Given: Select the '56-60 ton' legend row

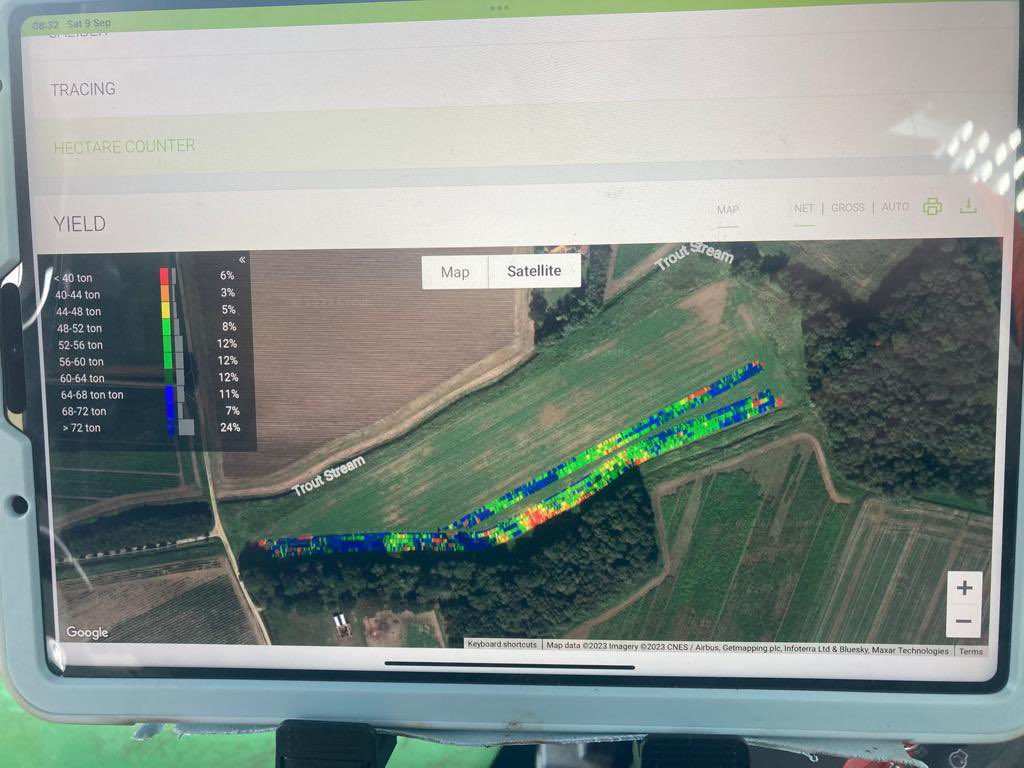Looking at the screenshot, I should pos(150,361).
